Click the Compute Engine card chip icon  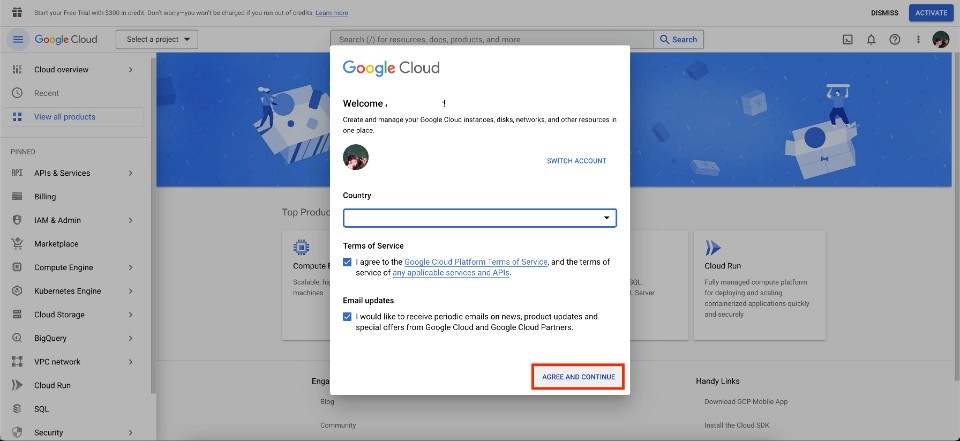[x=301, y=247]
